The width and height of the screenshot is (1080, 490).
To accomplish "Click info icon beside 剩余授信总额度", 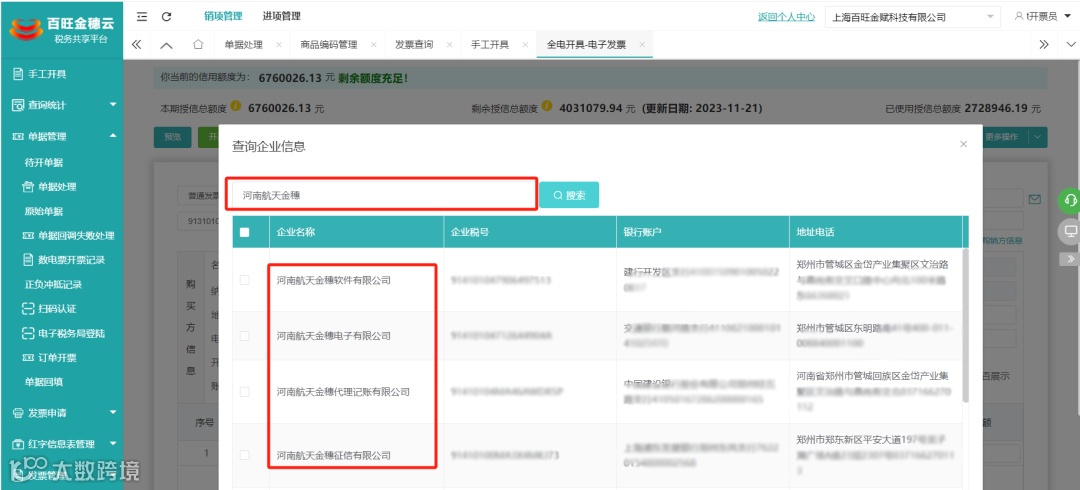I will pyautogui.click(x=547, y=107).
